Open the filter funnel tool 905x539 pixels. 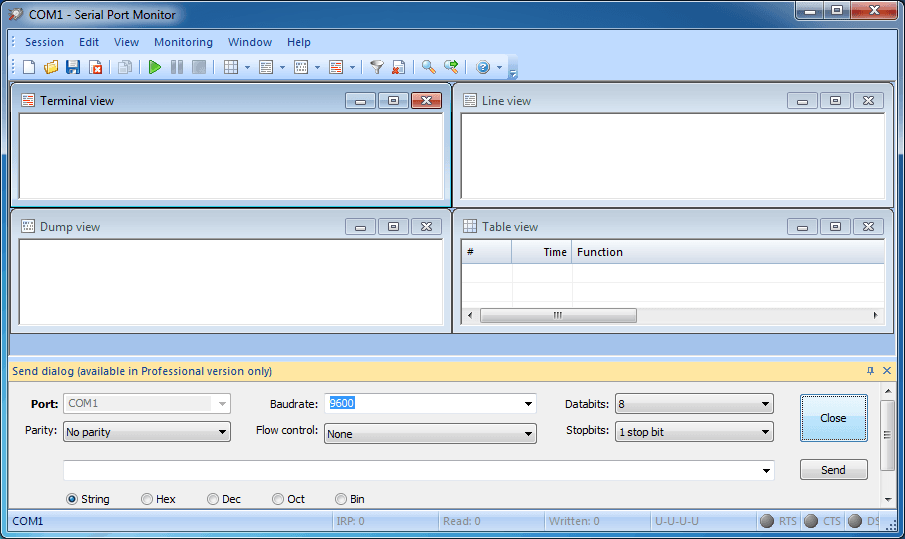[376, 67]
